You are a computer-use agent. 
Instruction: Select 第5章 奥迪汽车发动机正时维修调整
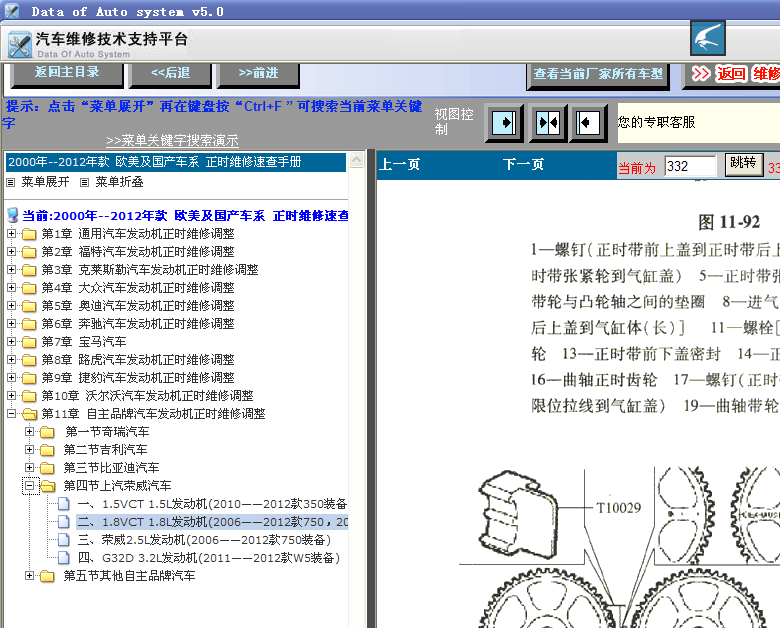coord(138,306)
